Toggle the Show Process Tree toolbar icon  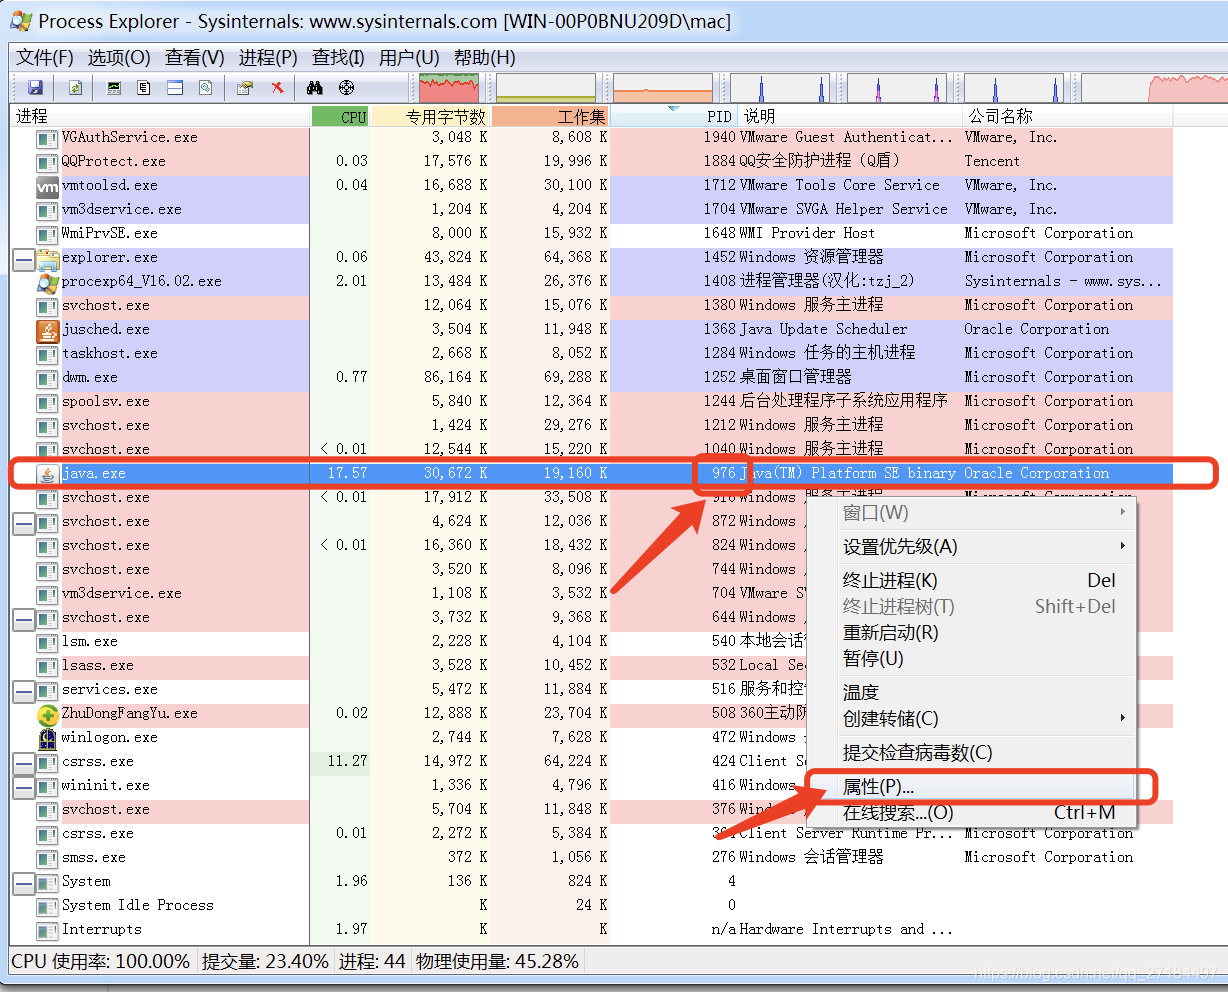(x=144, y=88)
